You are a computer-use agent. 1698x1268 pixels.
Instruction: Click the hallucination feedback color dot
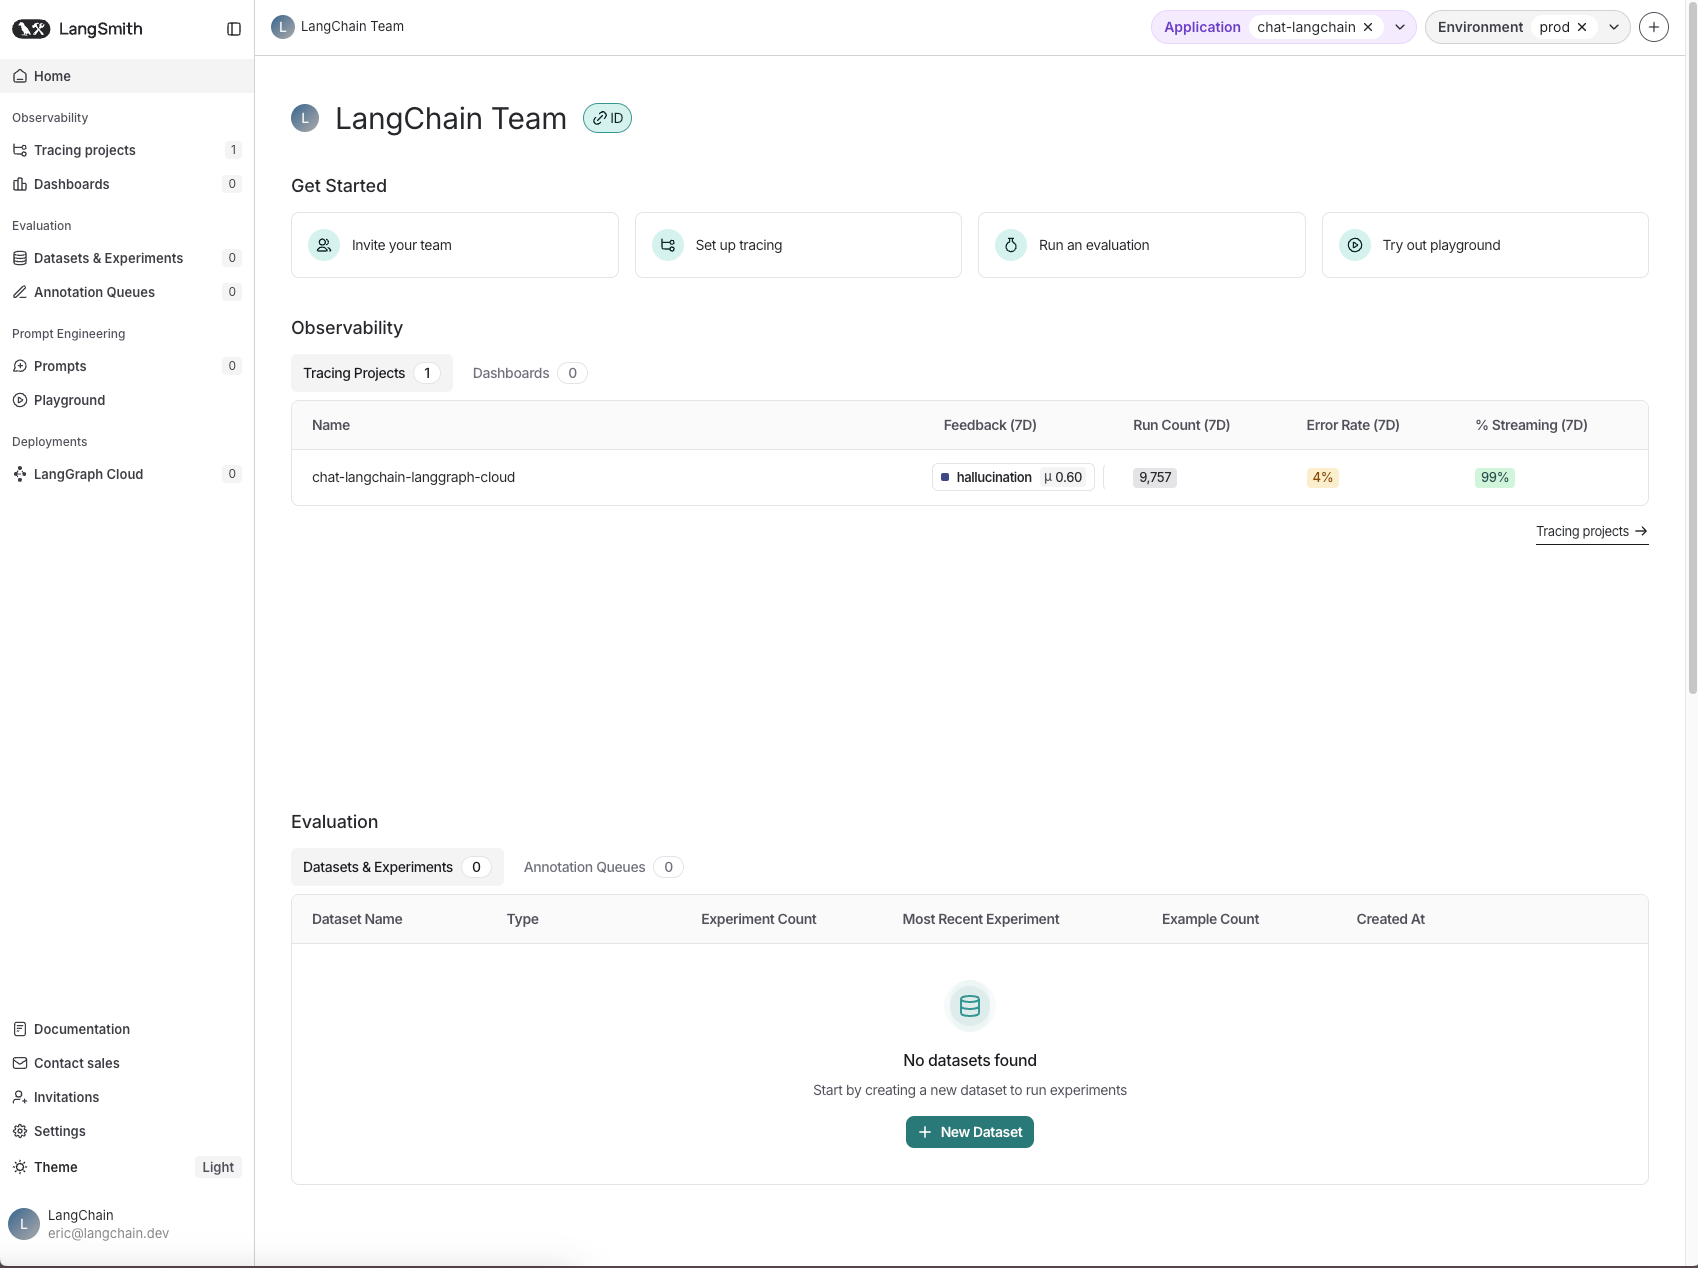point(945,478)
